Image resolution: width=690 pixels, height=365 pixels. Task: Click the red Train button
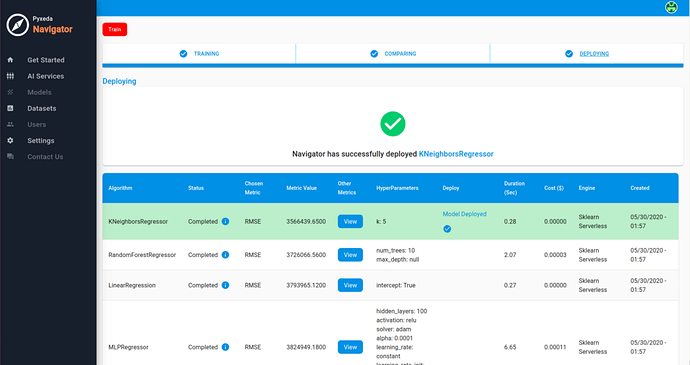pyautogui.click(x=115, y=29)
